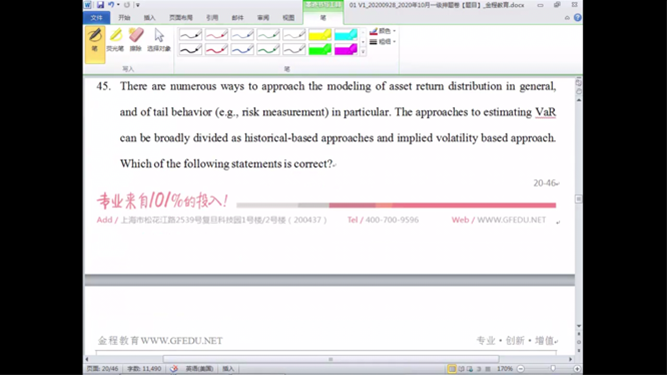
Task: Toggle spelling check icon in status bar
Action: (174, 369)
